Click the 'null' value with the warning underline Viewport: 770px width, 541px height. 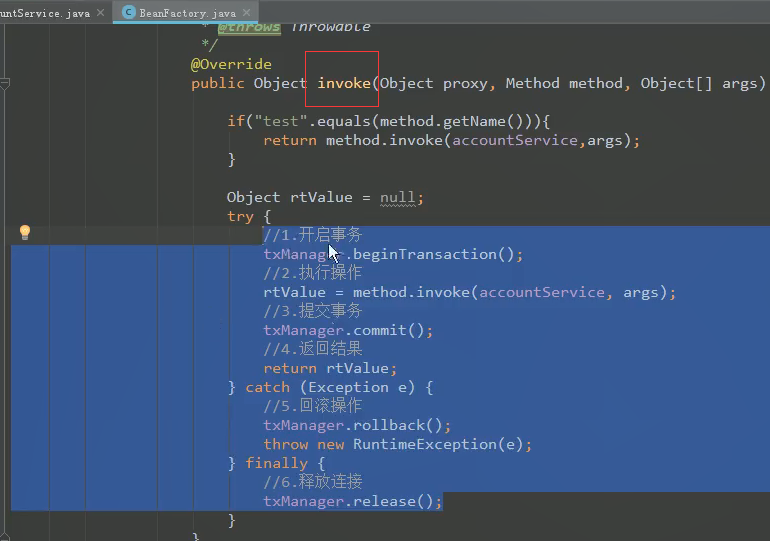click(x=397, y=197)
